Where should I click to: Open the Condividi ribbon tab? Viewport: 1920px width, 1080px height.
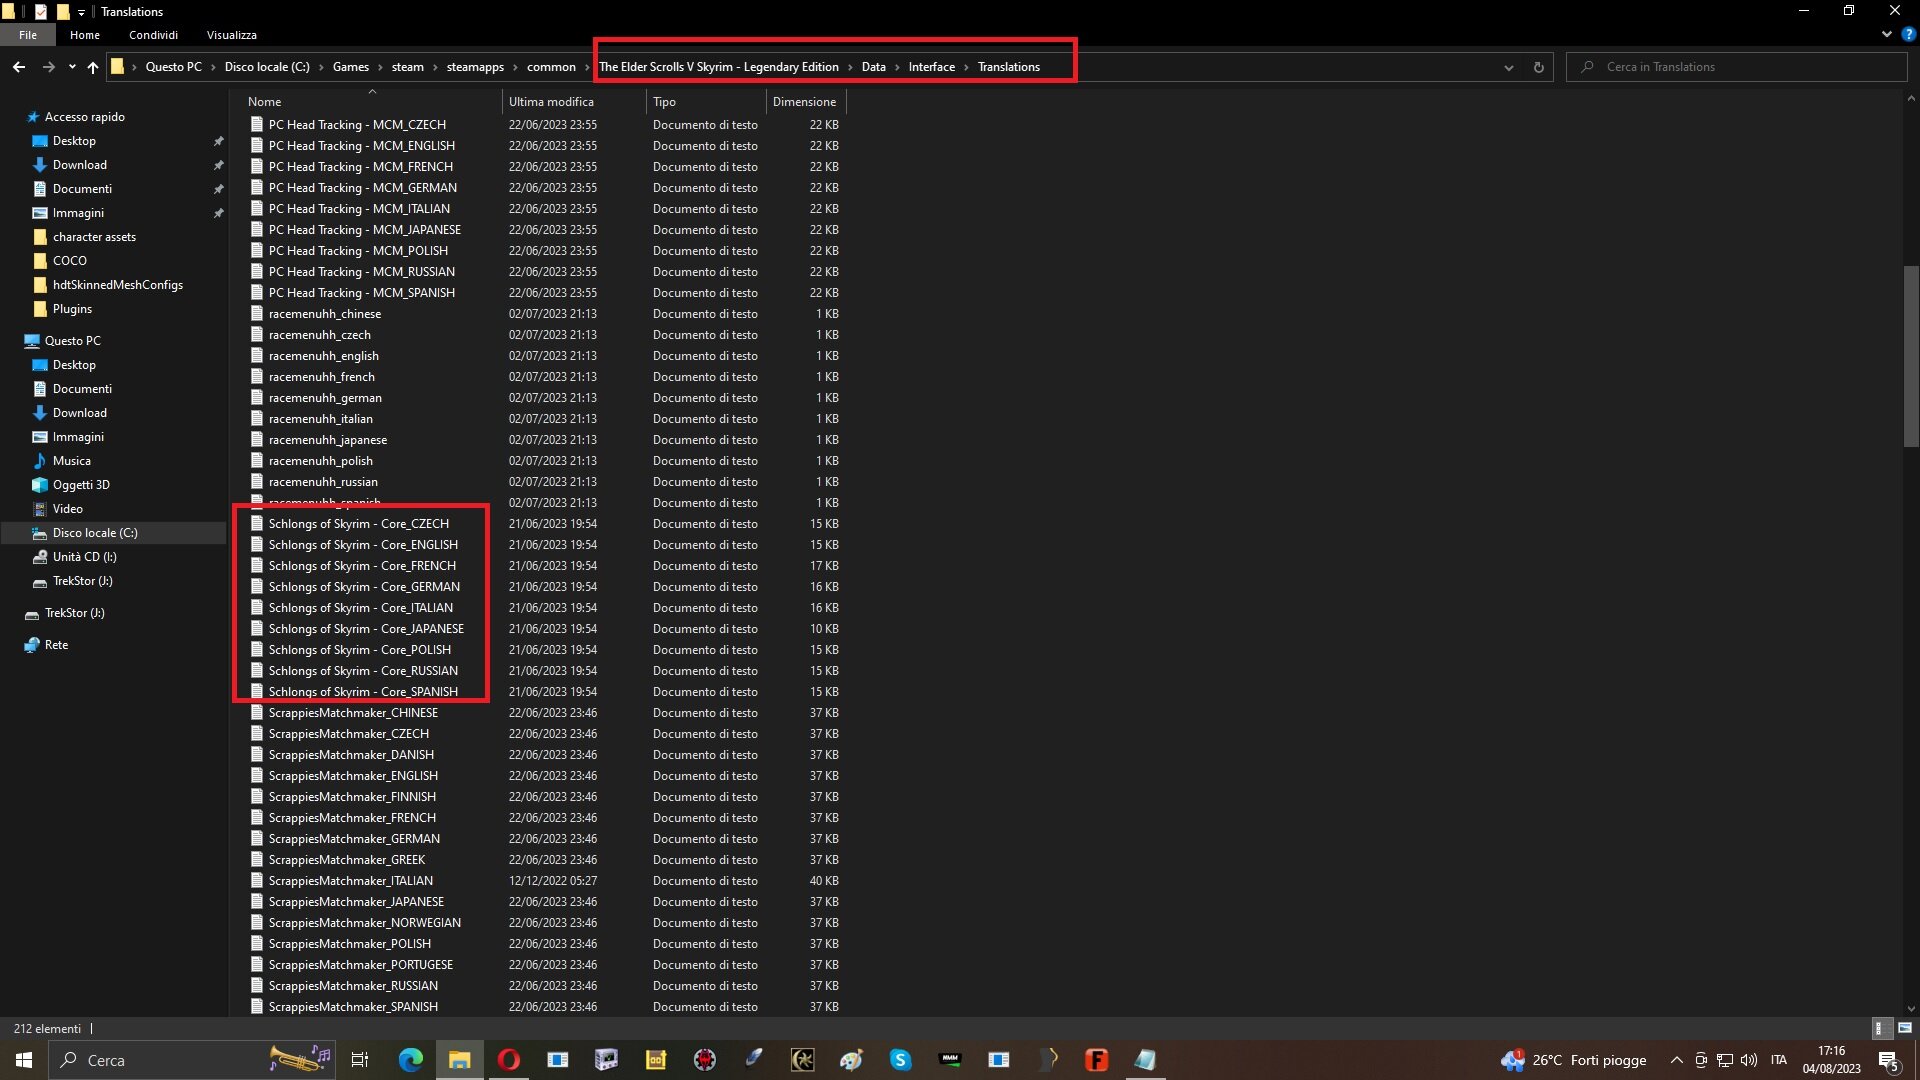[153, 35]
